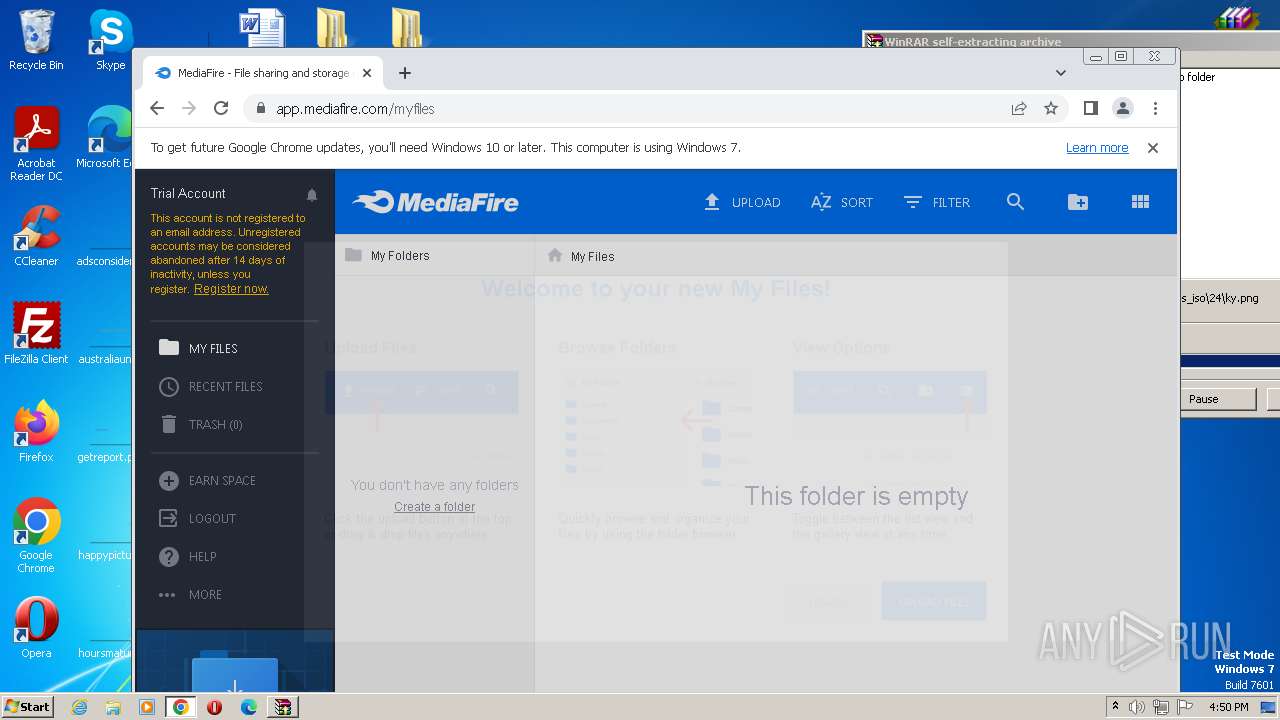This screenshot has width=1280, height=720.
Task: Click the search magnifier icon
Action: [1015, 202]
